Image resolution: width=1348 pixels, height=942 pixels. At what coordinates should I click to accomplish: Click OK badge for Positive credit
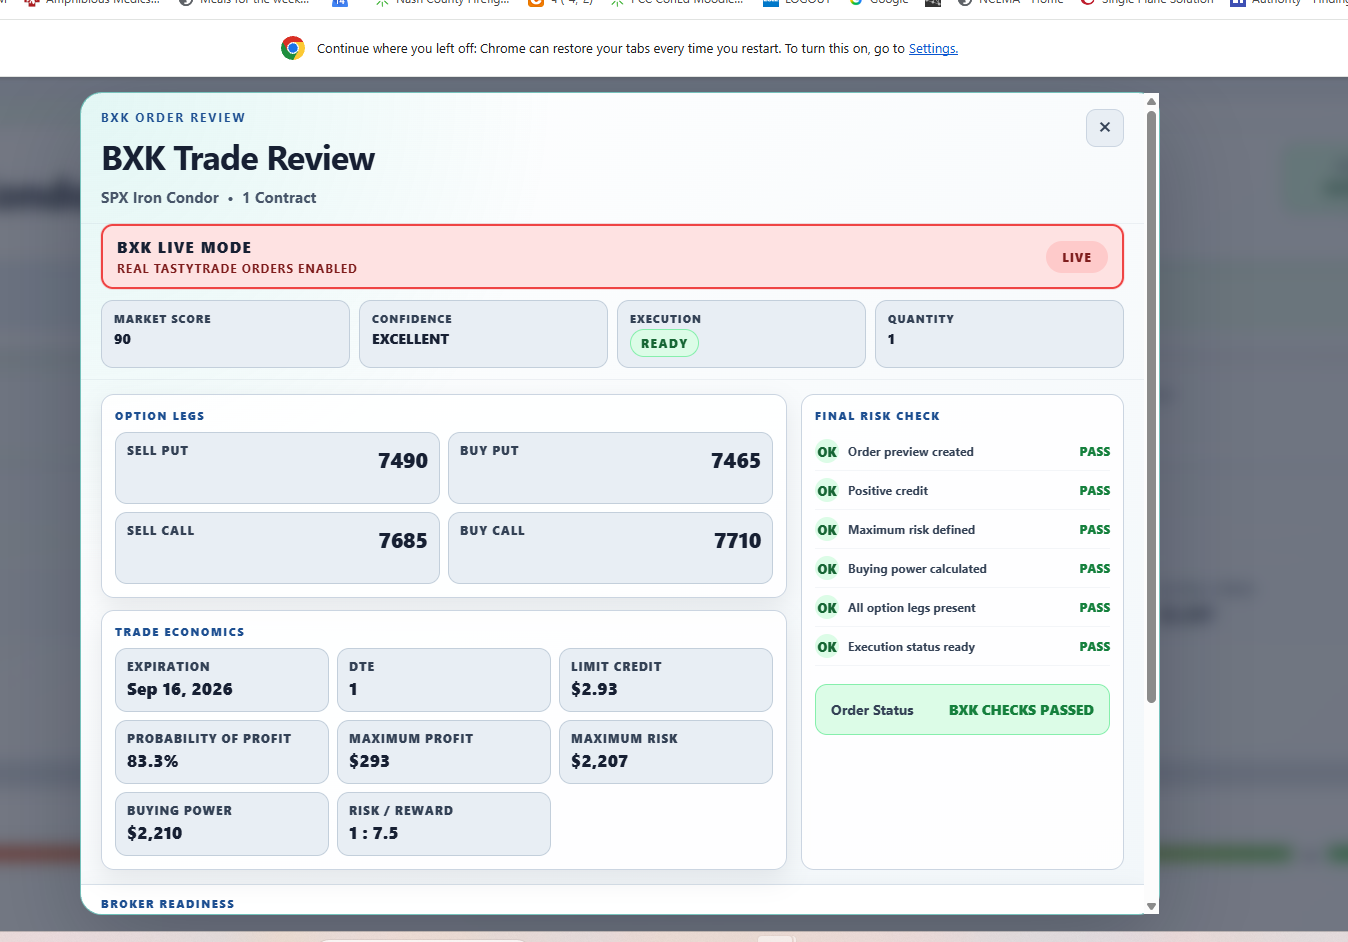point(827,491)
